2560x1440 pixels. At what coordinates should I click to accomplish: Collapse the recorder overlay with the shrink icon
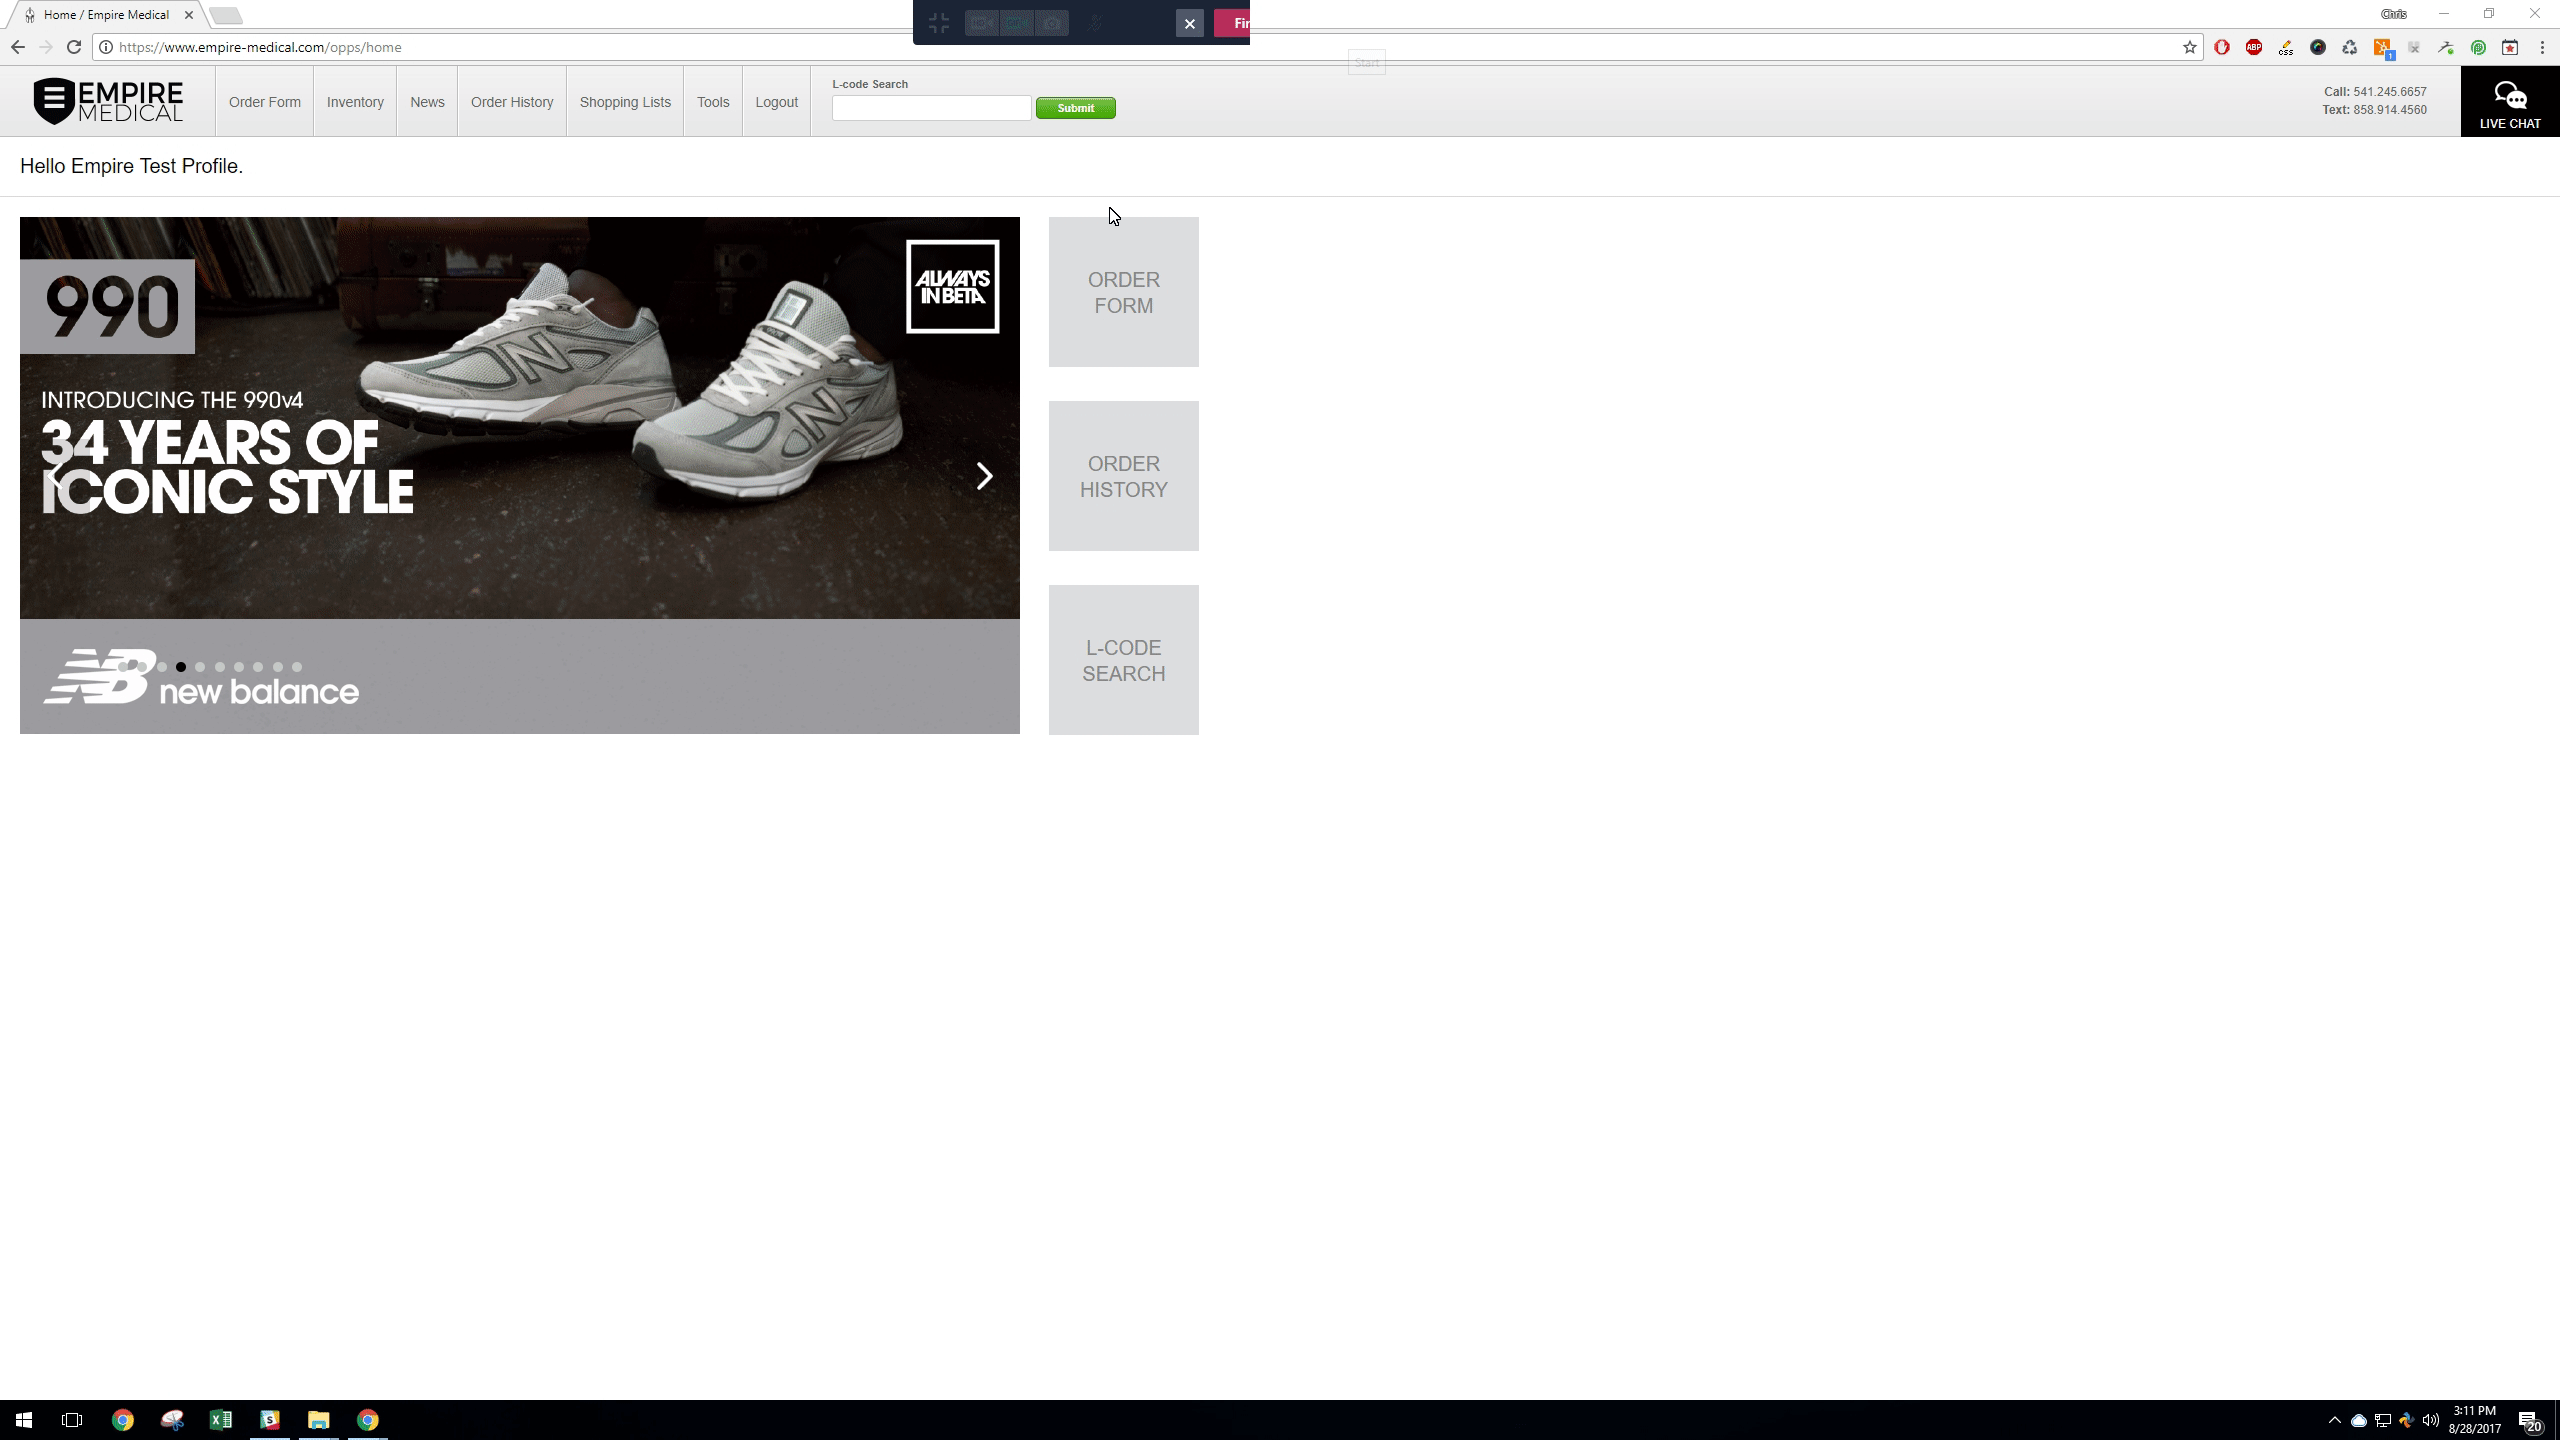(x=938, y=23)
